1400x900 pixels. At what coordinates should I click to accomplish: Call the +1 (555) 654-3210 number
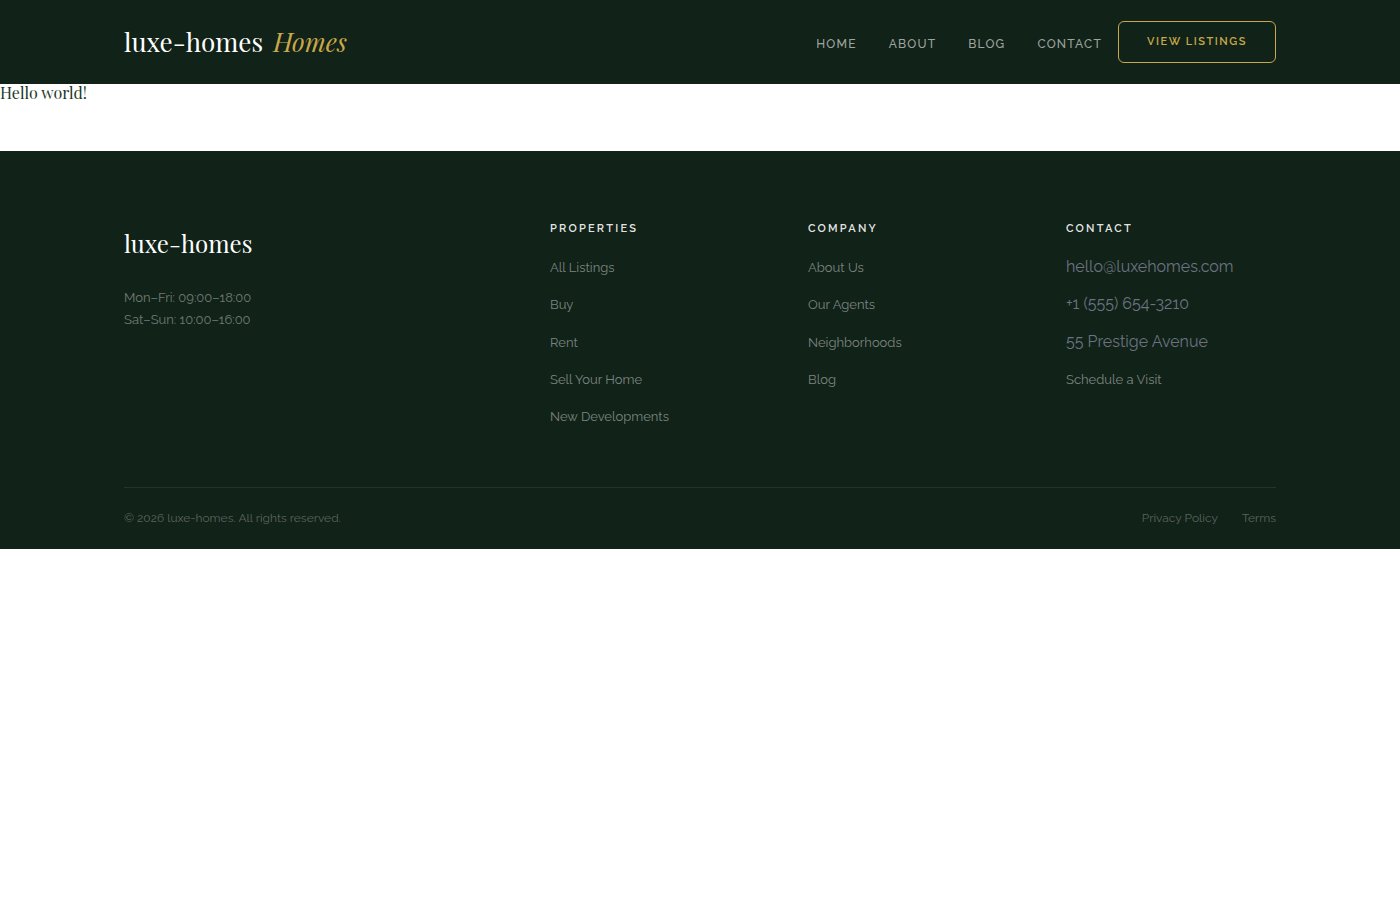1127,304
